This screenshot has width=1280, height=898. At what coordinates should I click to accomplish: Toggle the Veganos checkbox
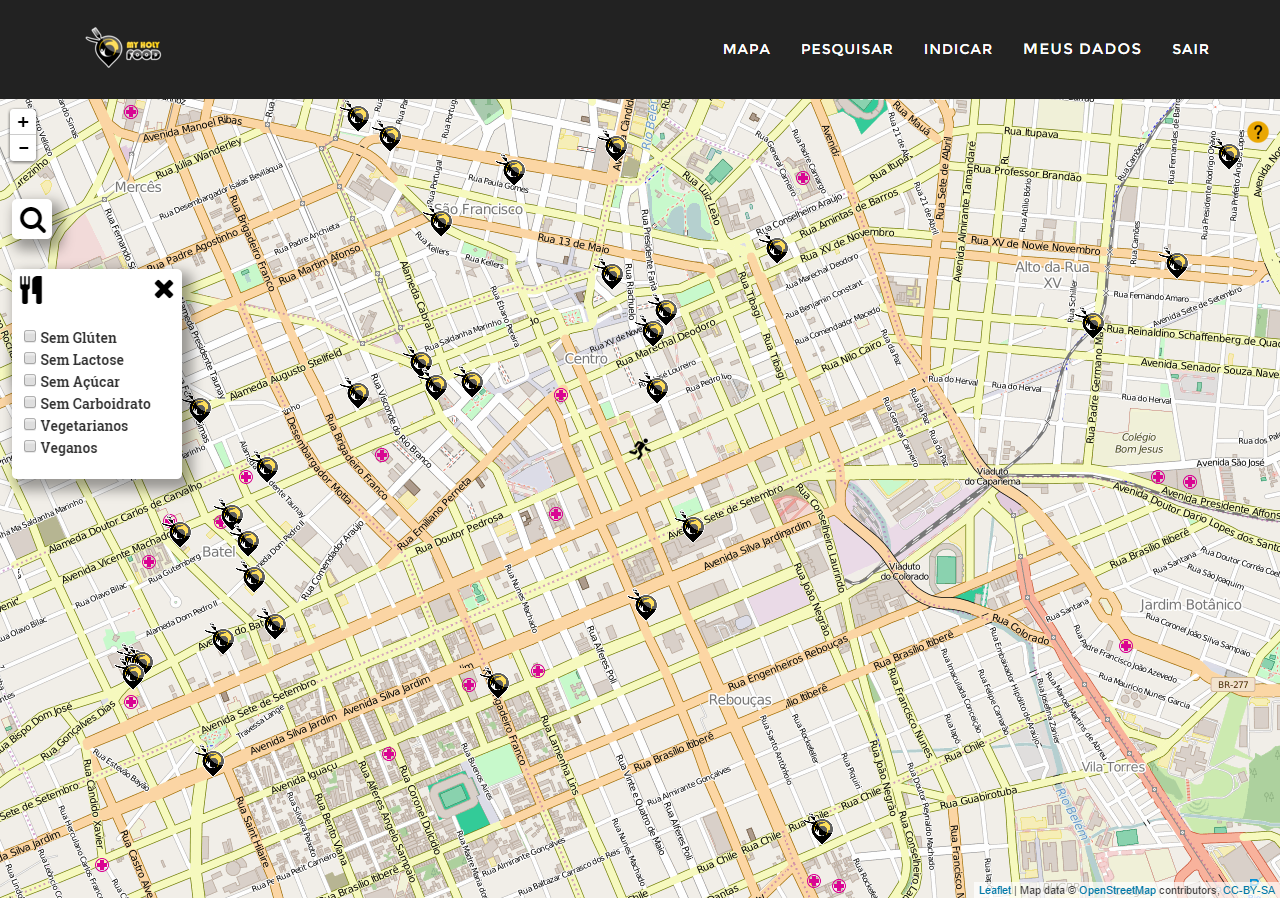point(30,447)
